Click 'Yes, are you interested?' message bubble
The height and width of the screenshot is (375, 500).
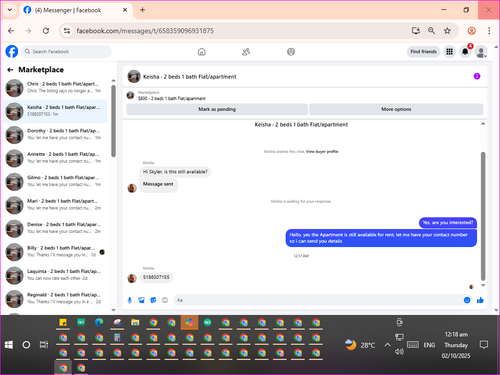tap(448, 223)
